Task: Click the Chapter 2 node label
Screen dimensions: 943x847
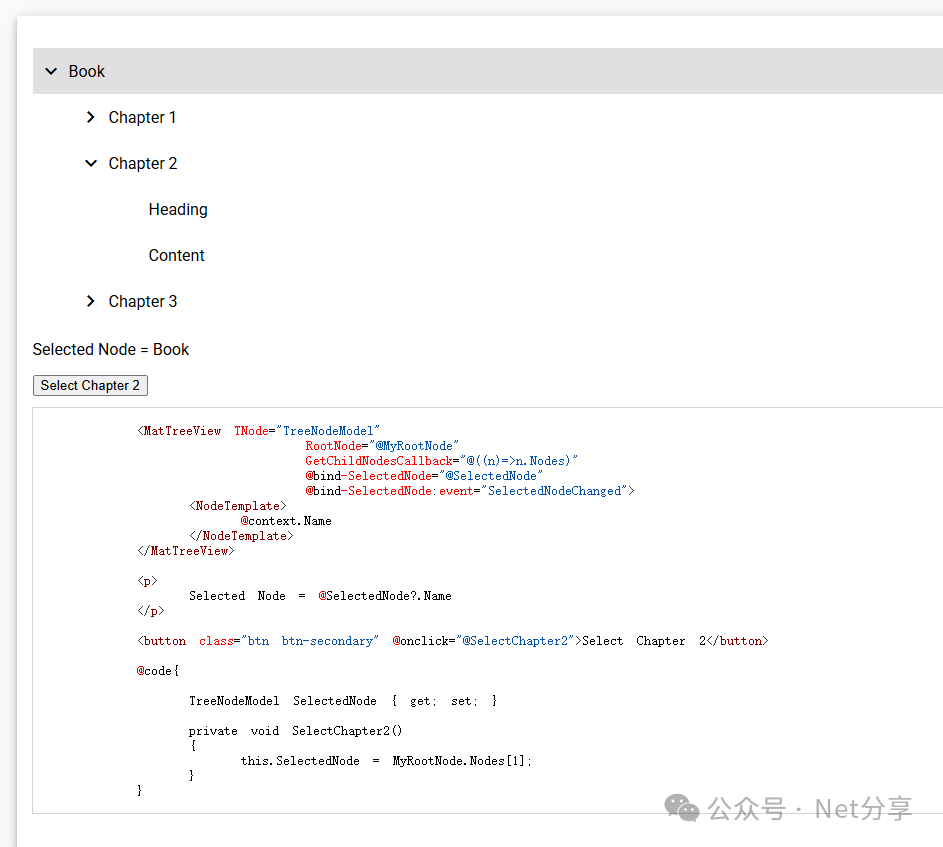Action: 143,163
